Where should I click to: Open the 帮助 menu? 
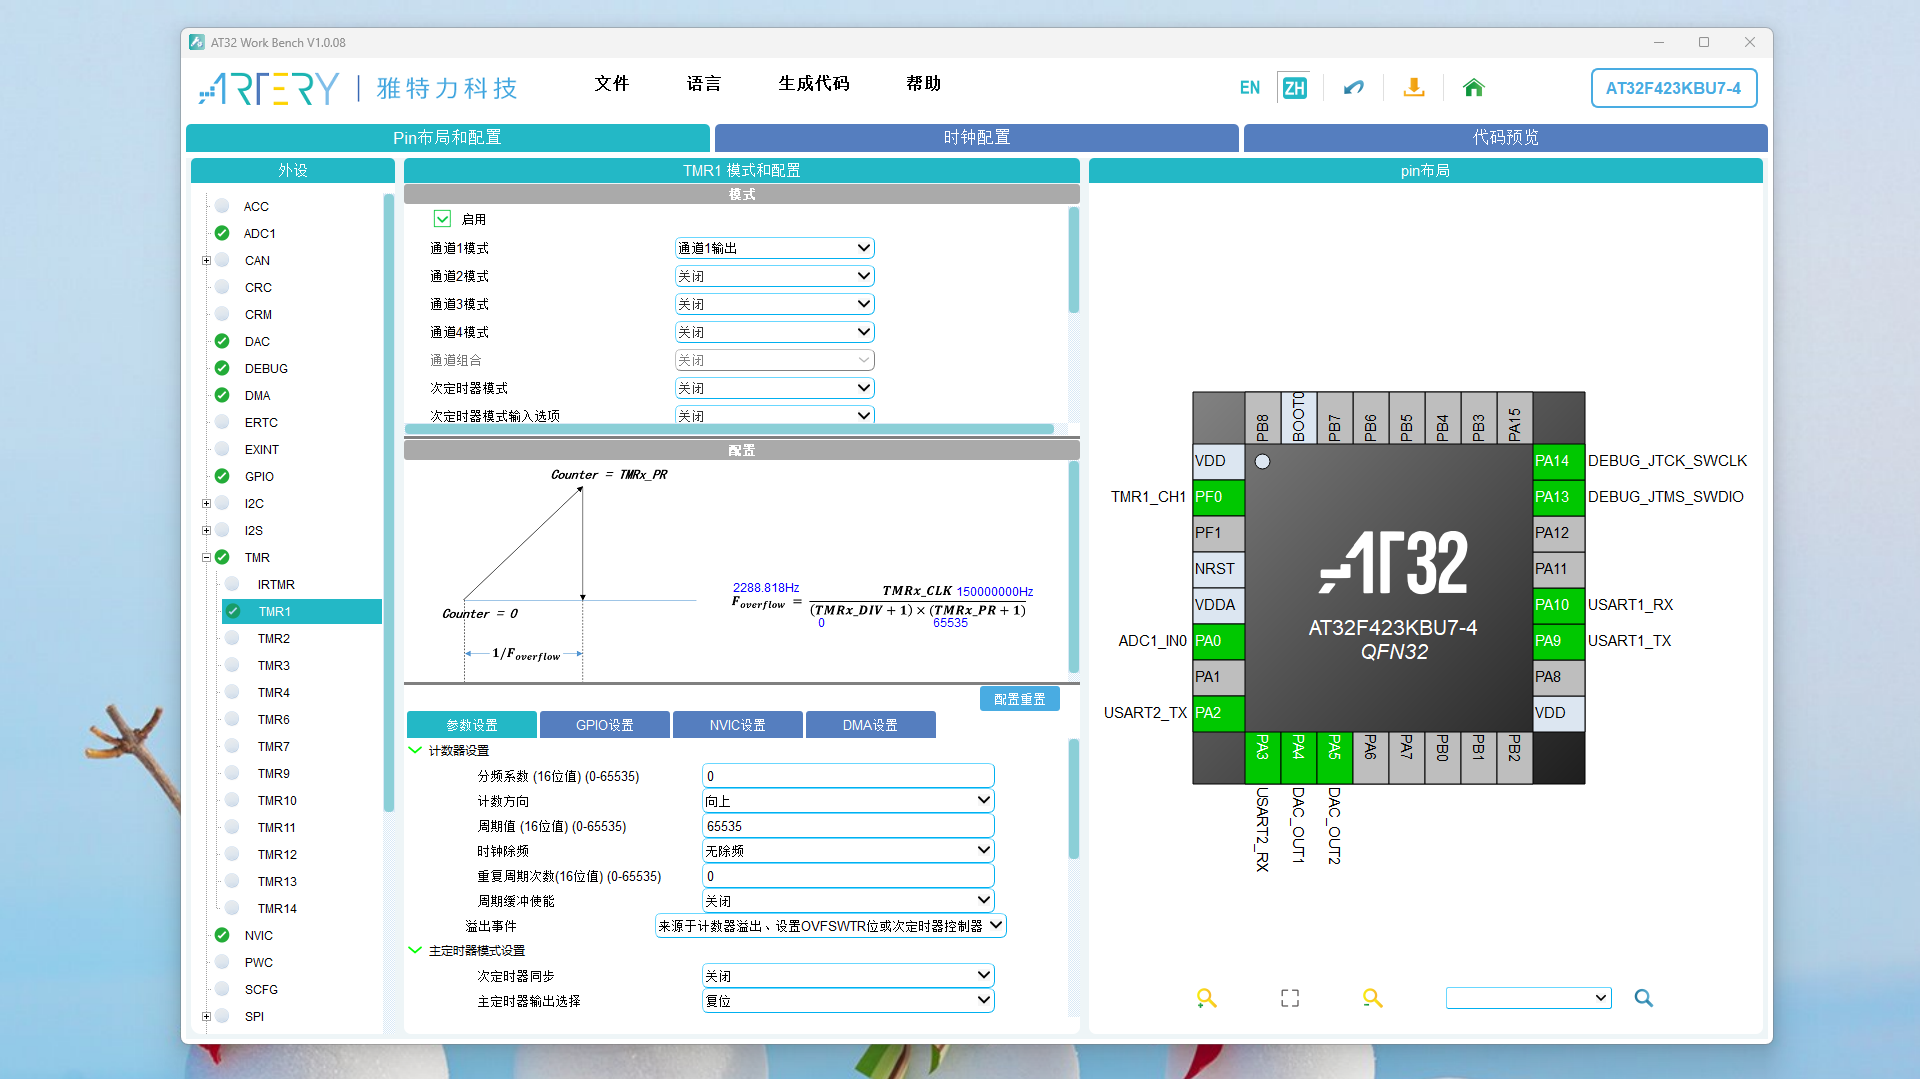(x=924, y=83)
